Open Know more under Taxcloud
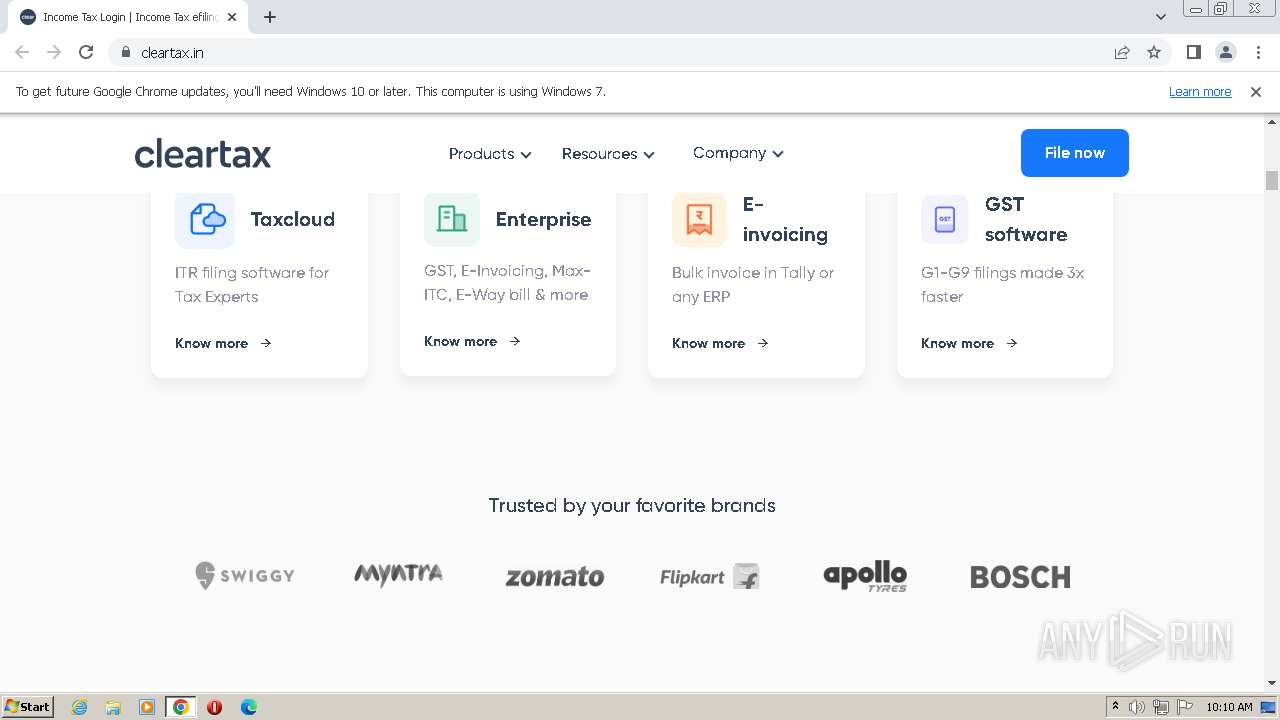This screenshot has width=1280, height=720. pyautogui.click(x=223, y=343)
